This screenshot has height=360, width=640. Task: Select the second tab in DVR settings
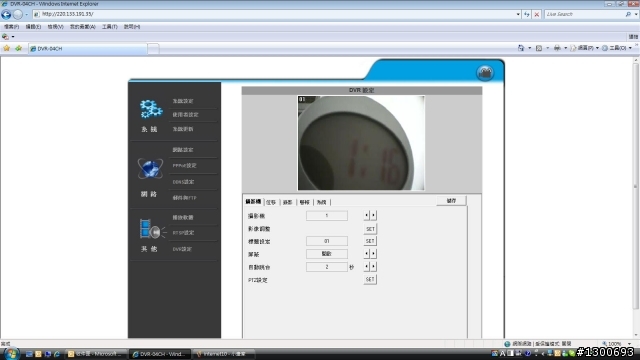click(271, 202)
